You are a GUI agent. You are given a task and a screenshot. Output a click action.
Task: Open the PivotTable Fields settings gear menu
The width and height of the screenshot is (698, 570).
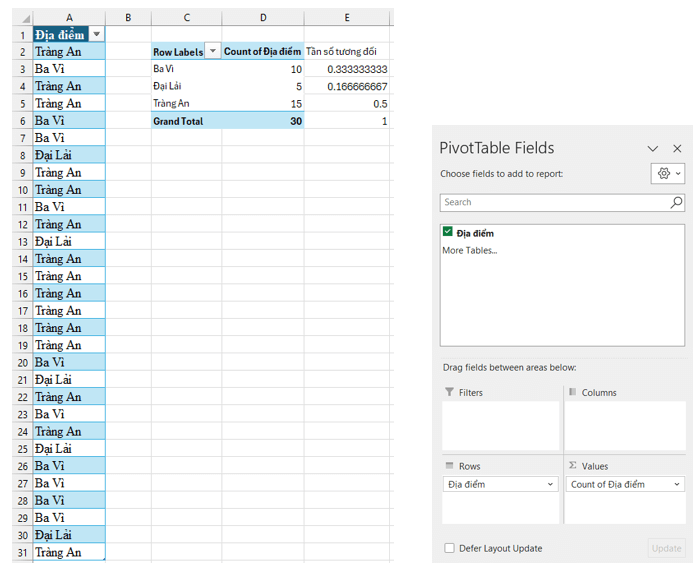pyautogui.click(x=667, y=173)
